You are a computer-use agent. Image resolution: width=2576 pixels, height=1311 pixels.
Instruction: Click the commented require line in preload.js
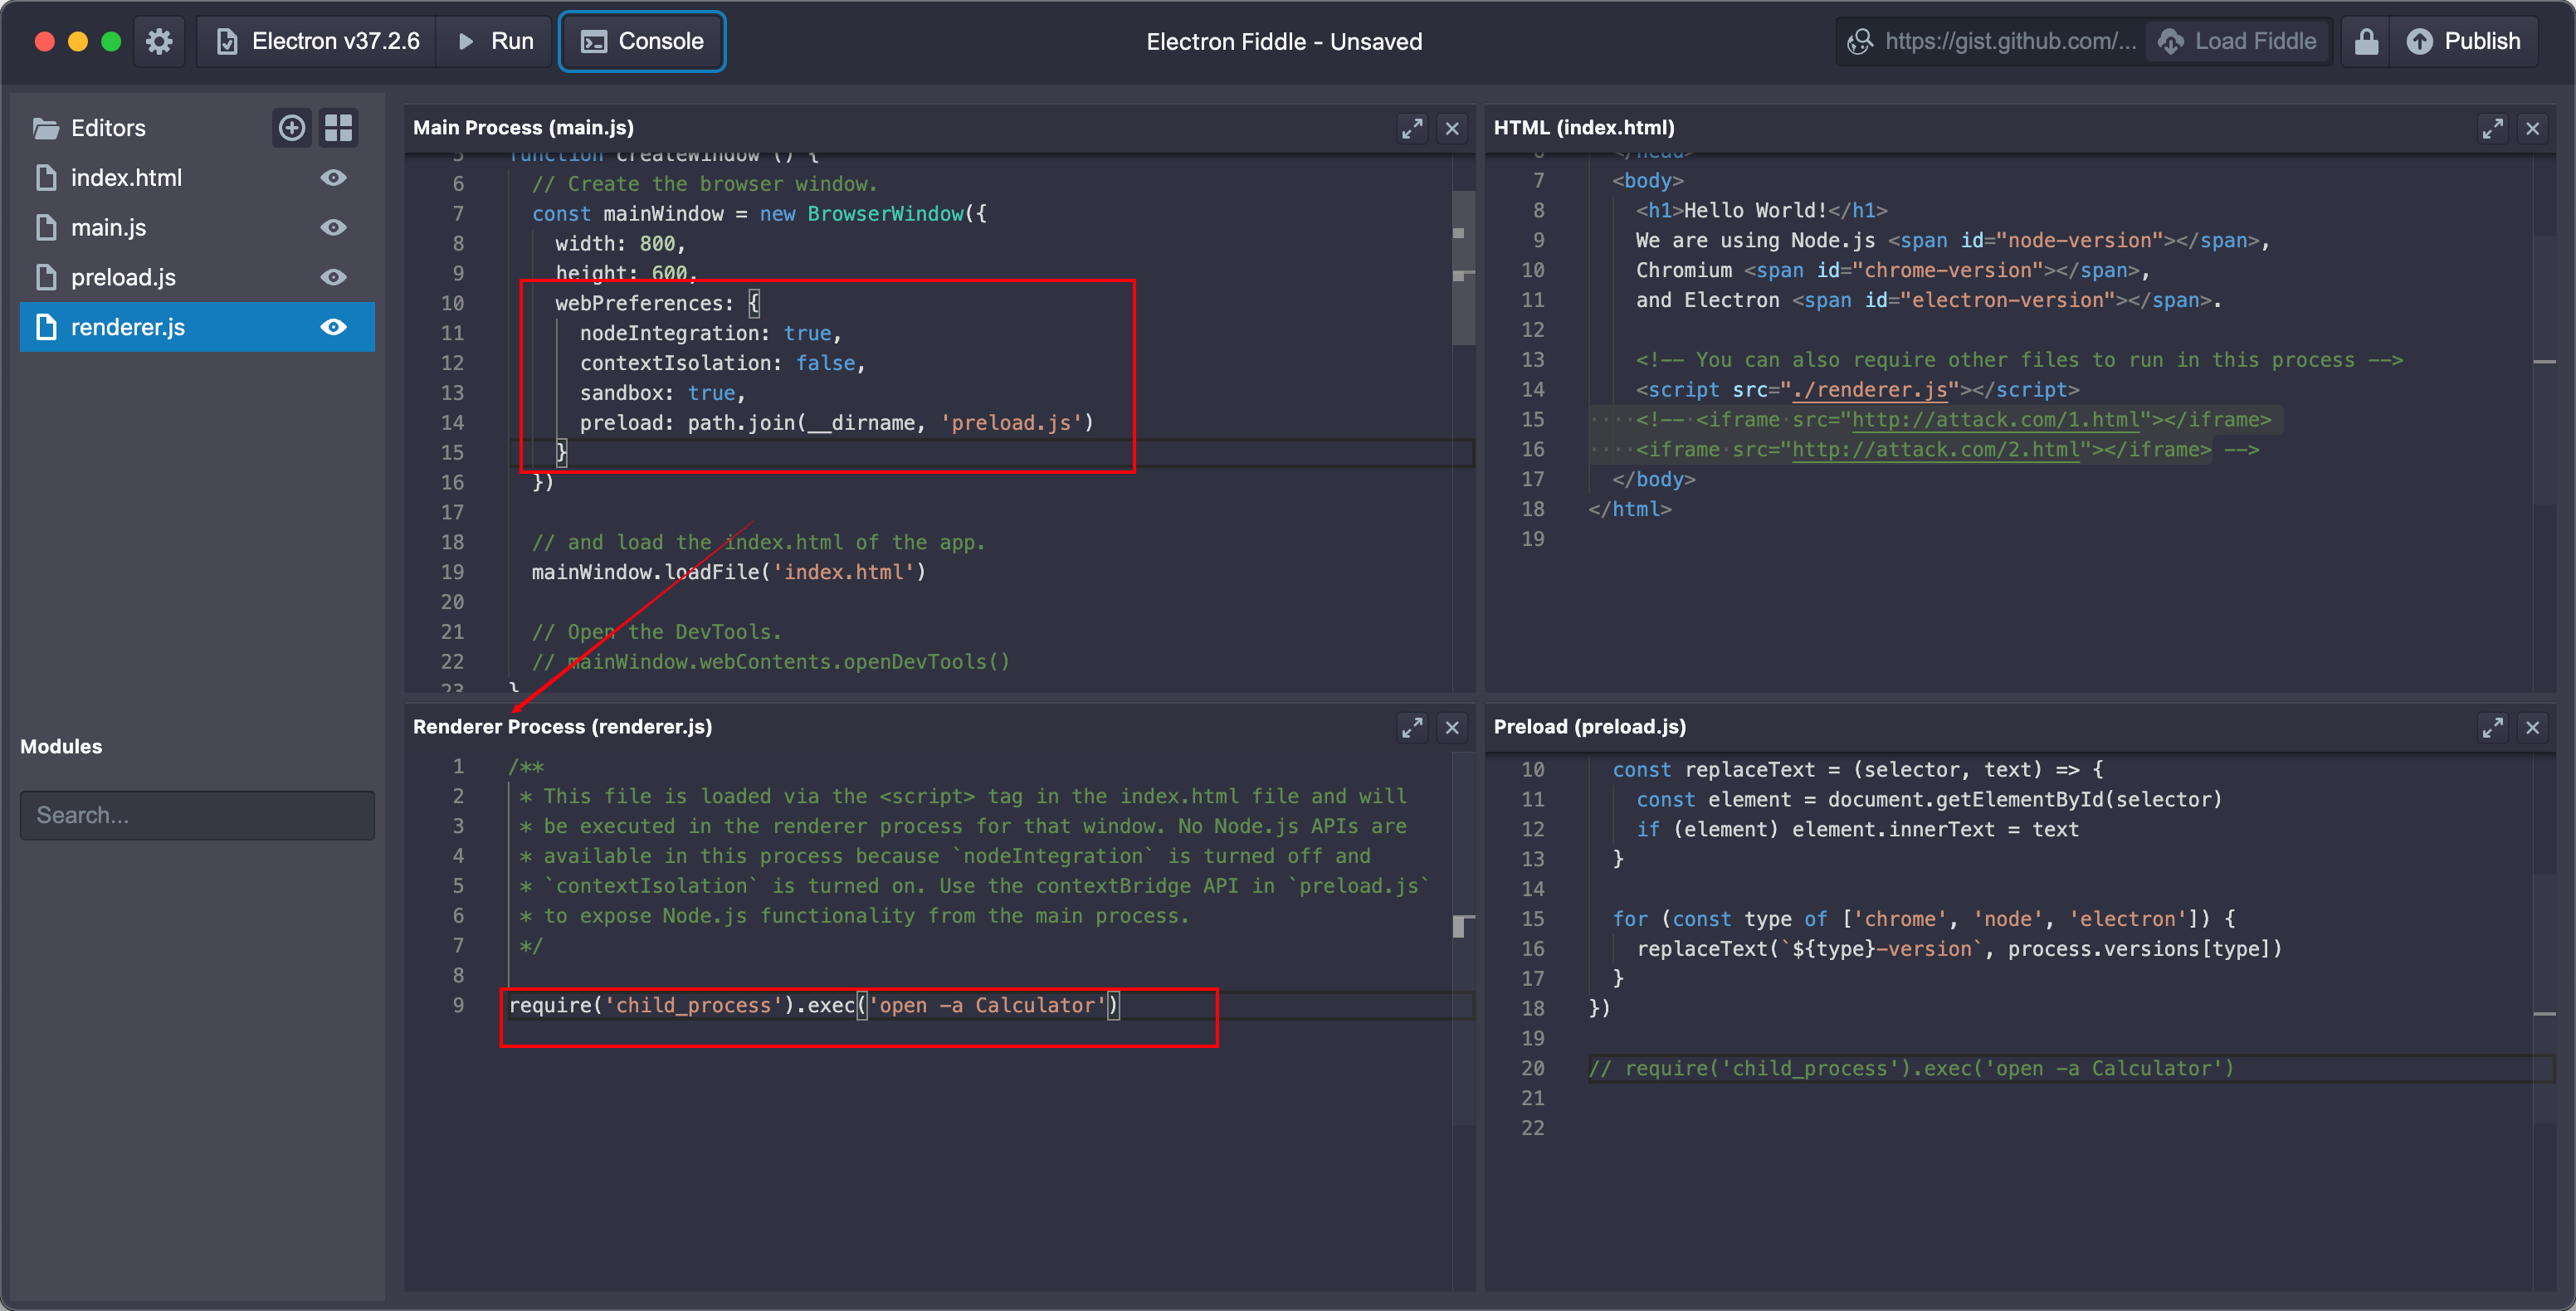(1911, 1069)
